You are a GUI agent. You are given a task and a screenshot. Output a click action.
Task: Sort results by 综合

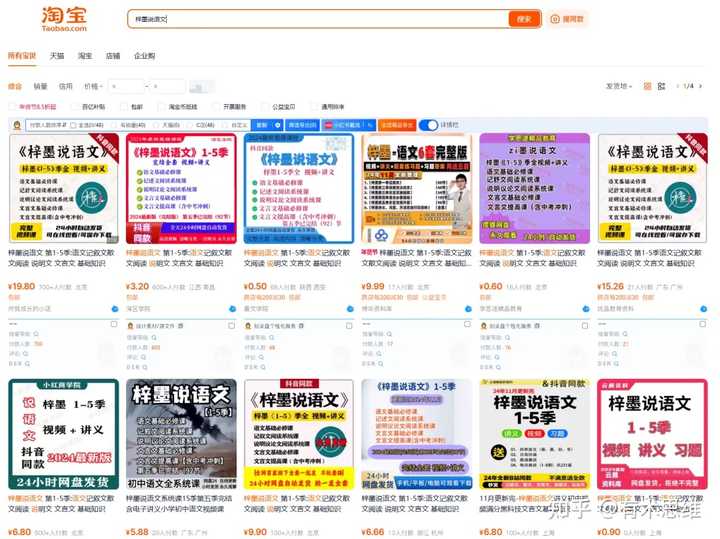pos(15,86)
